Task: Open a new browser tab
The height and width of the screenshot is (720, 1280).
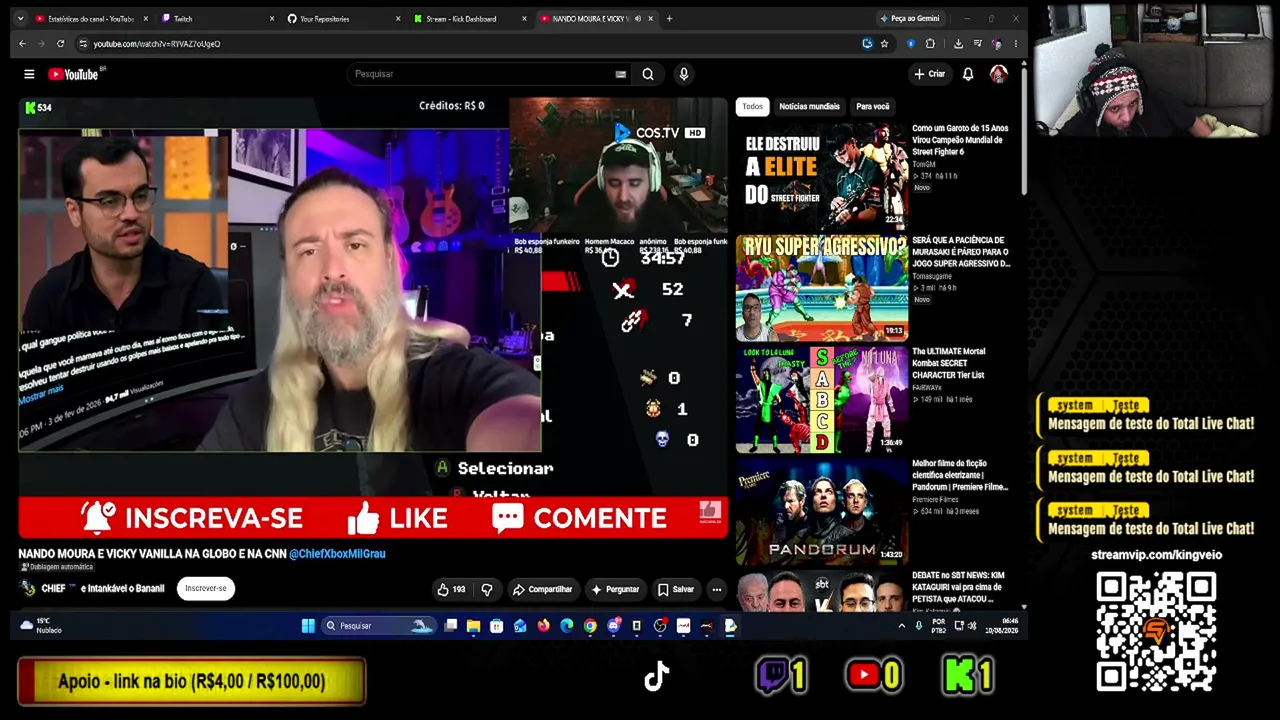Action: (x=669, y=19)
